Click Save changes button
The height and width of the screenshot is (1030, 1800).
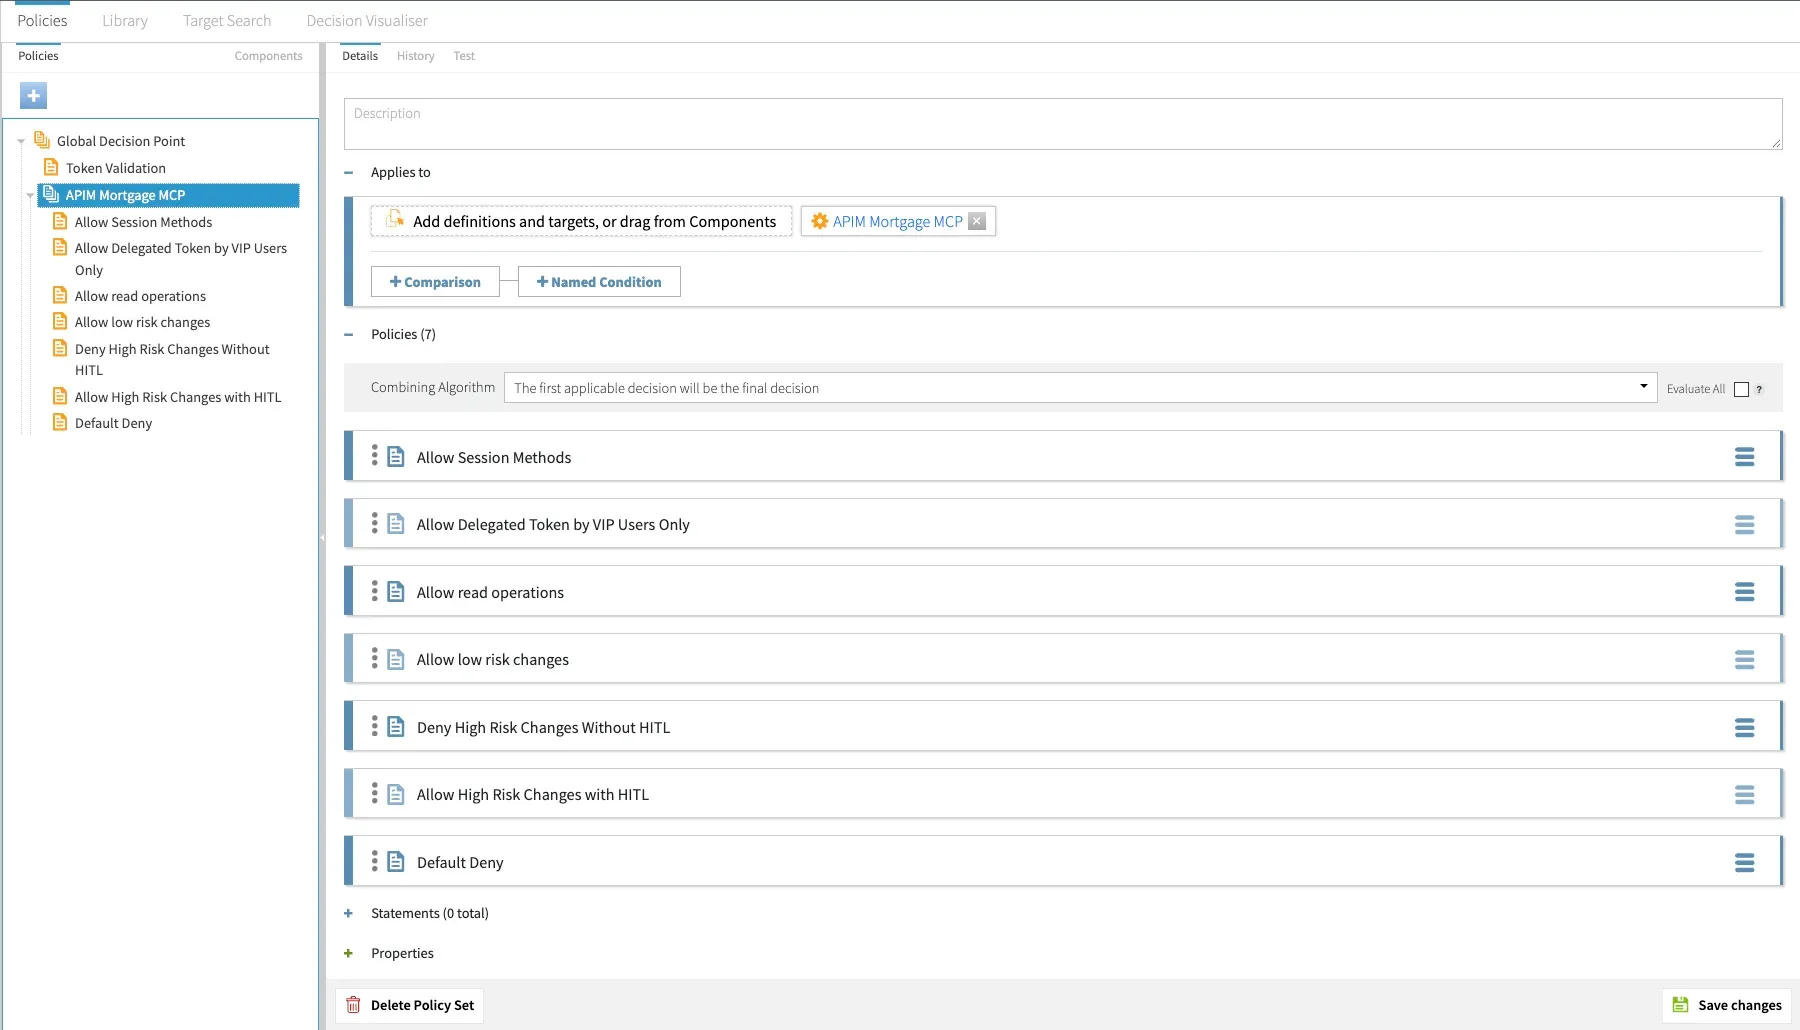pos(1727,1005)
